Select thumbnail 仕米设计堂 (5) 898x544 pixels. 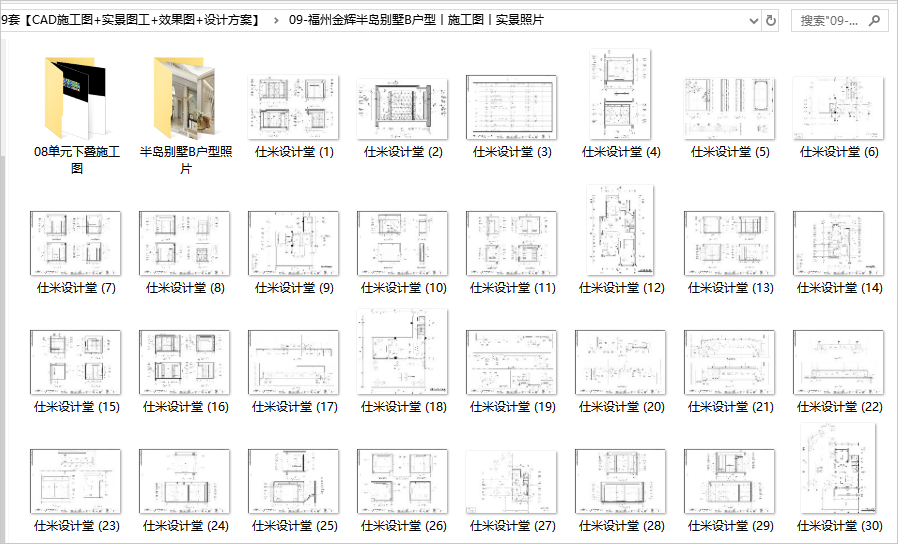(729, 109)
